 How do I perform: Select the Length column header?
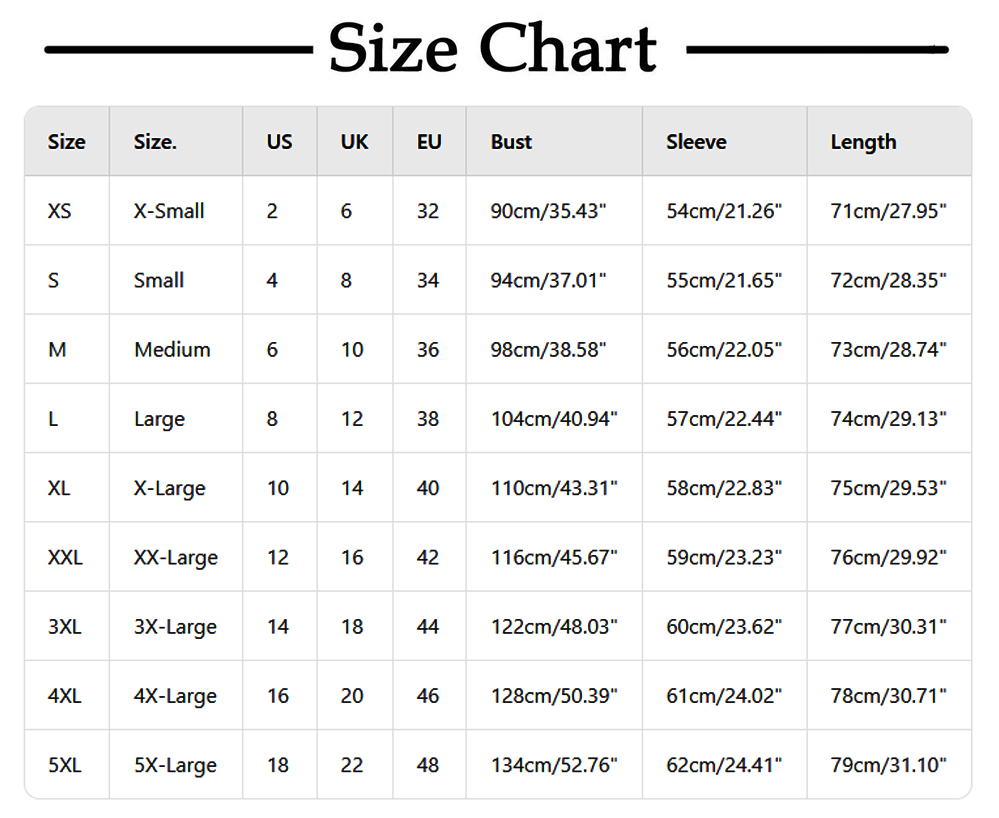coord(863,142)
